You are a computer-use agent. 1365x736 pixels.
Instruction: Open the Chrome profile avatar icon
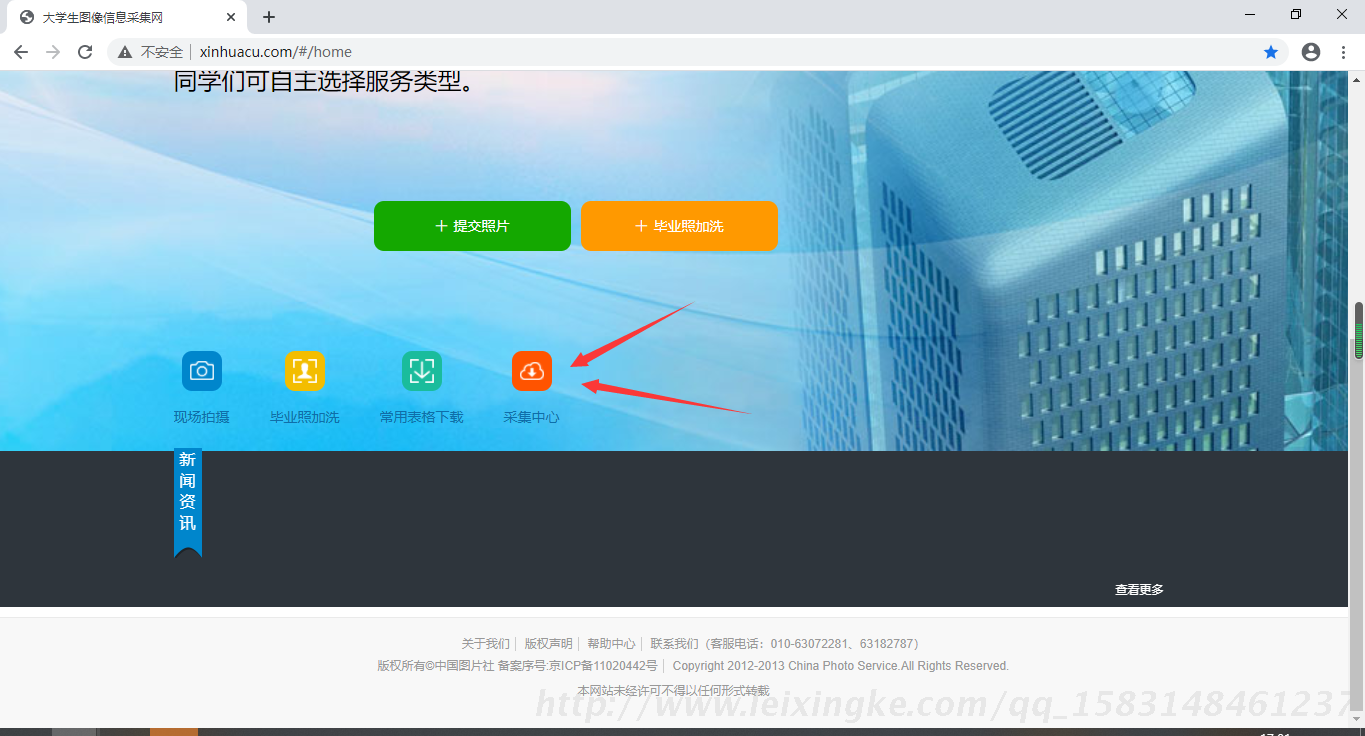[1311, 52]
